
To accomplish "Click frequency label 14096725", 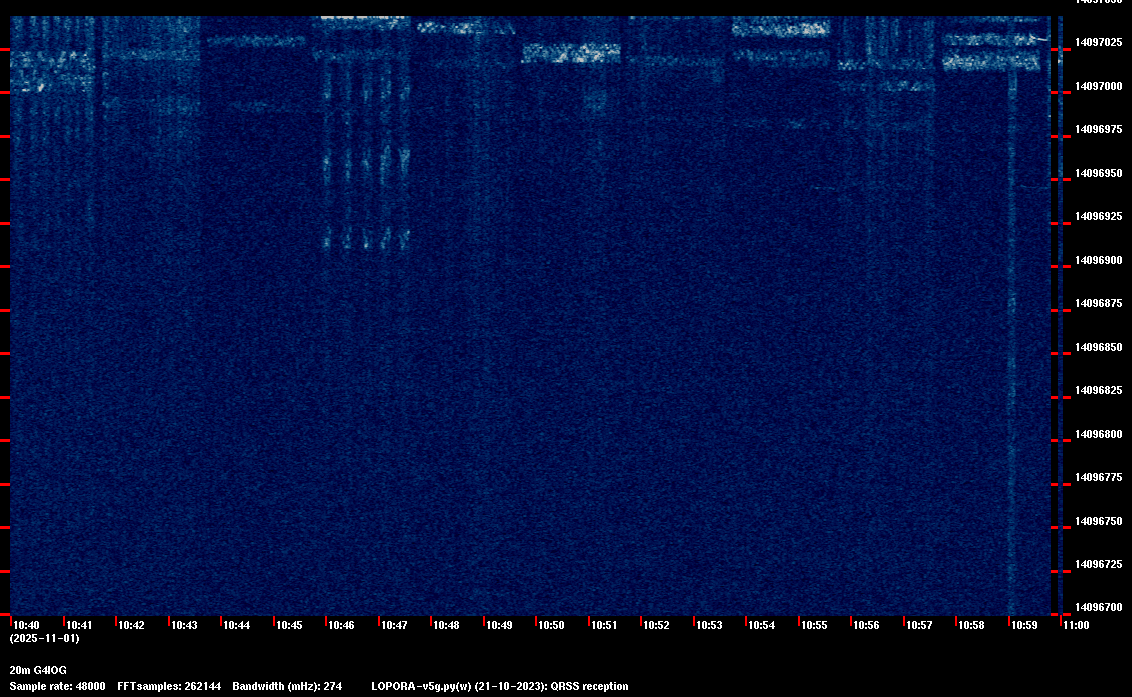I will click(x=1099, y=564).
